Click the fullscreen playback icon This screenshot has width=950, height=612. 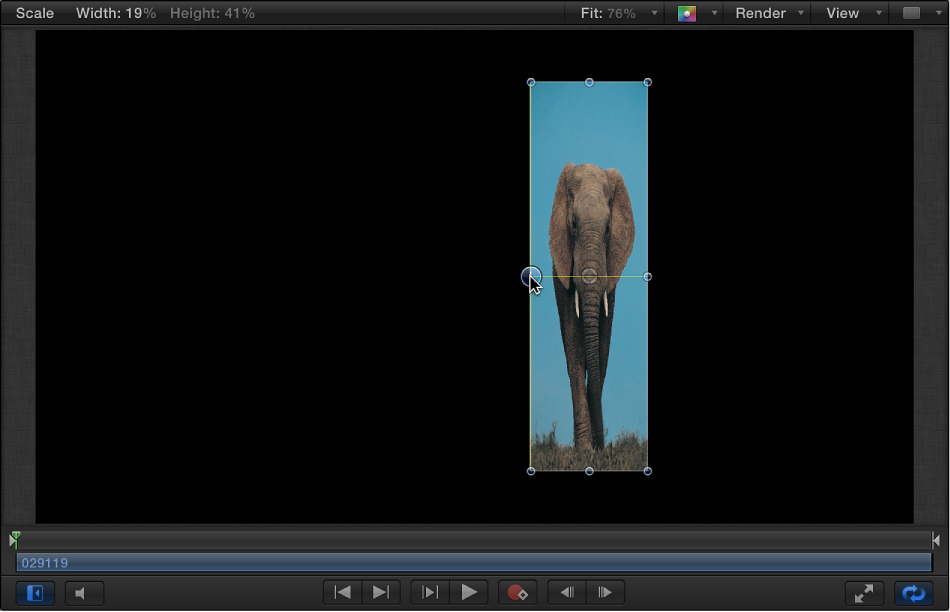pos(863,592)
